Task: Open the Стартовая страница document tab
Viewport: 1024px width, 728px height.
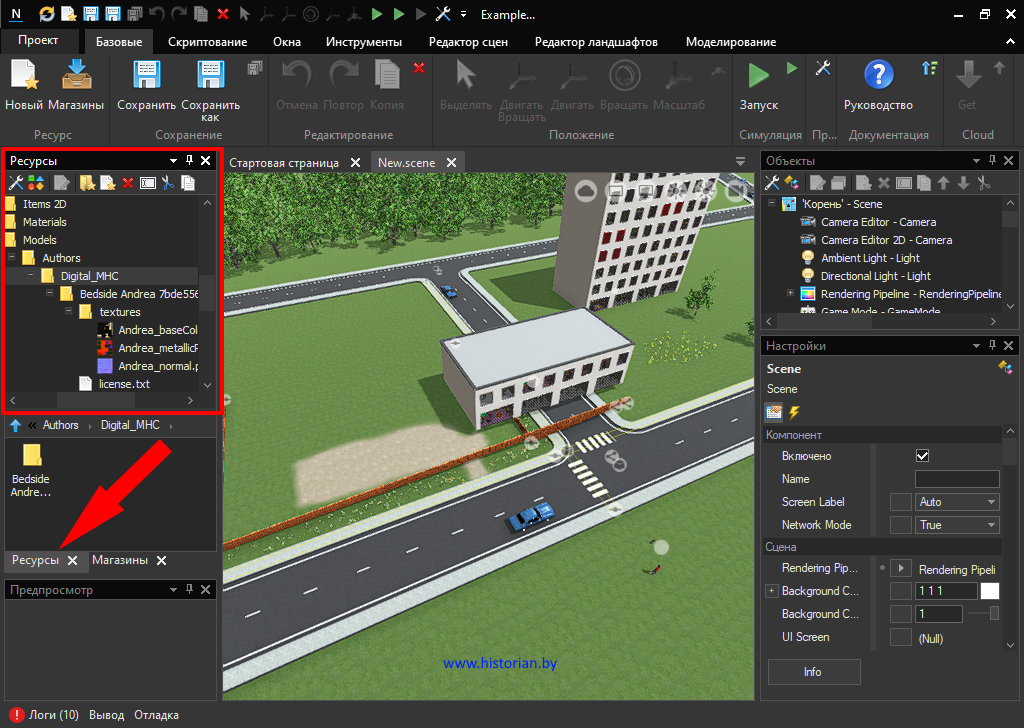Action: pos(283,163)
